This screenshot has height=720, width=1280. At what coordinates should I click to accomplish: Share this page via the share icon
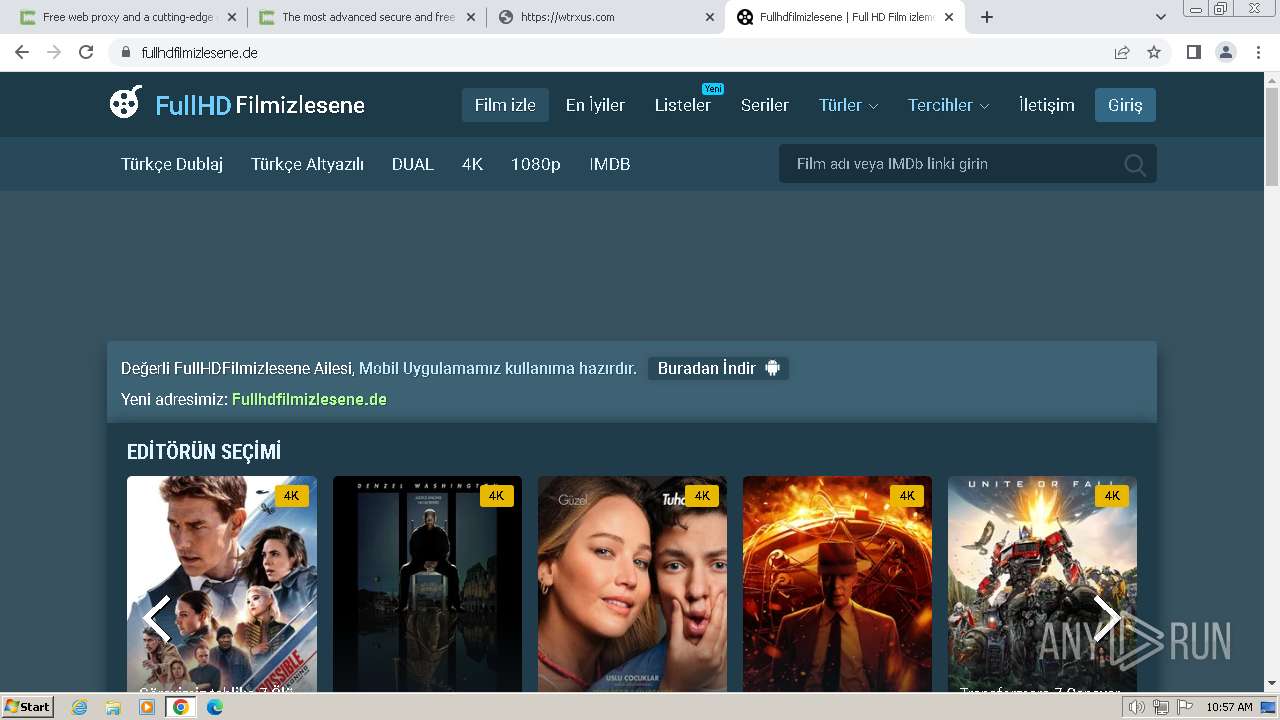[1122, 52]
